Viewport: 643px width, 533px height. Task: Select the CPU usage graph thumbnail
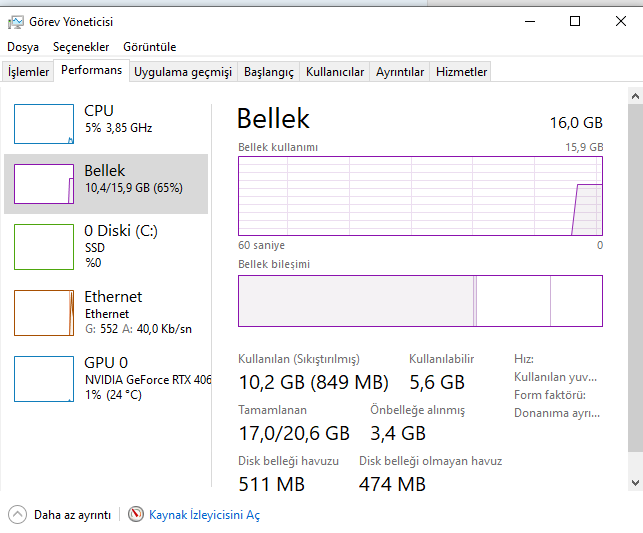click(44, 124)
